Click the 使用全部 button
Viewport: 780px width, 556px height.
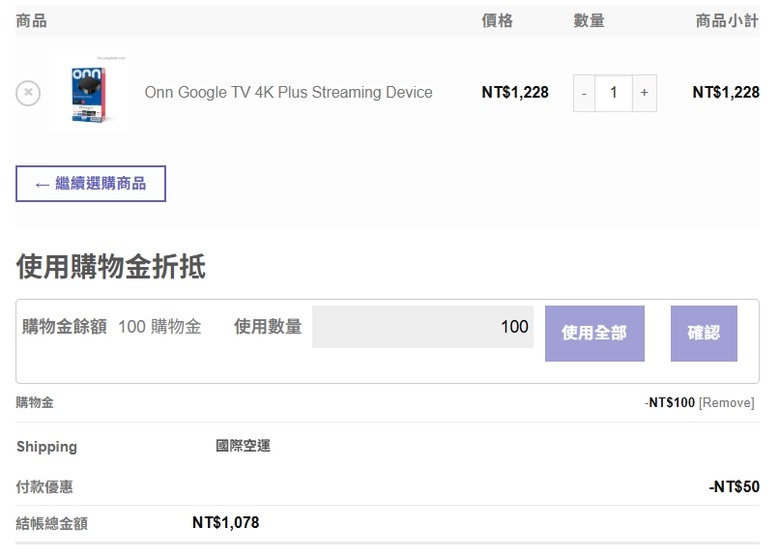594,333
